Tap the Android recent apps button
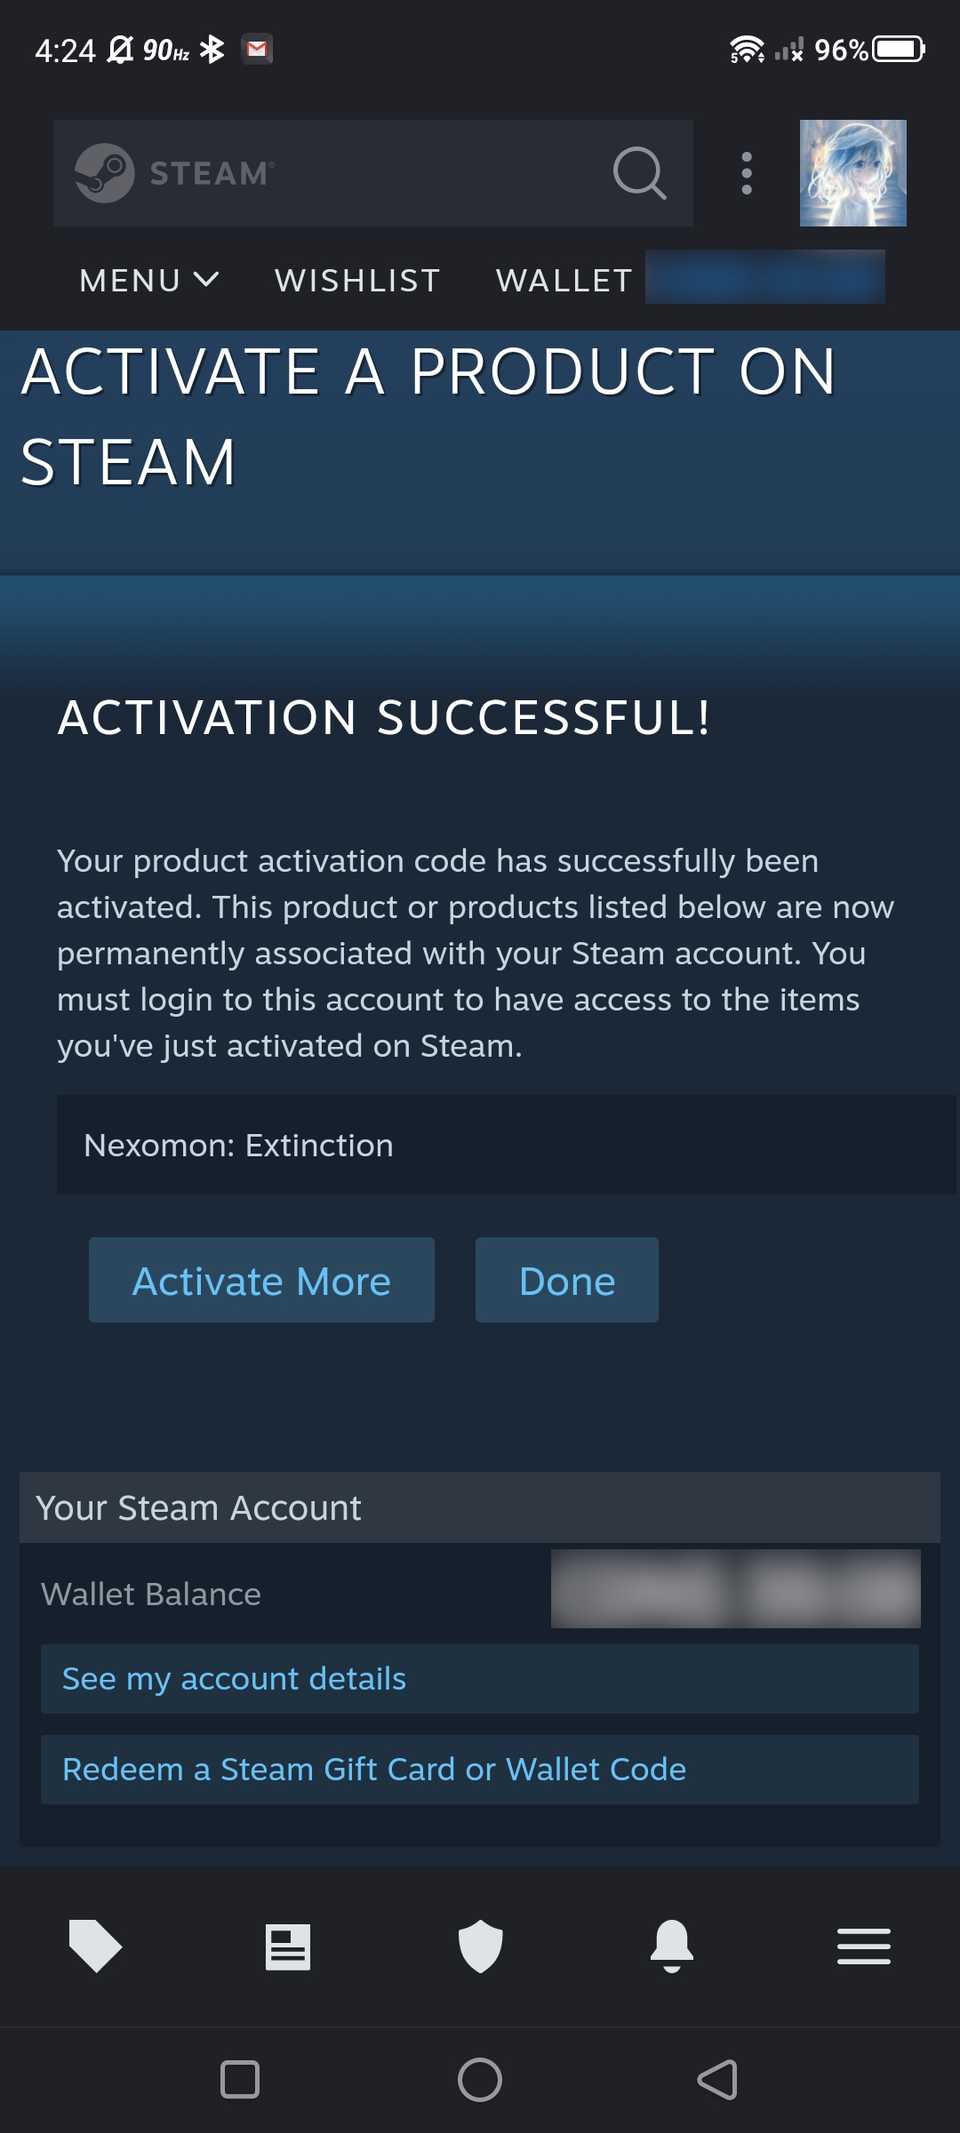Screen dimensions: 960x2133 [x=240, y=2080]
